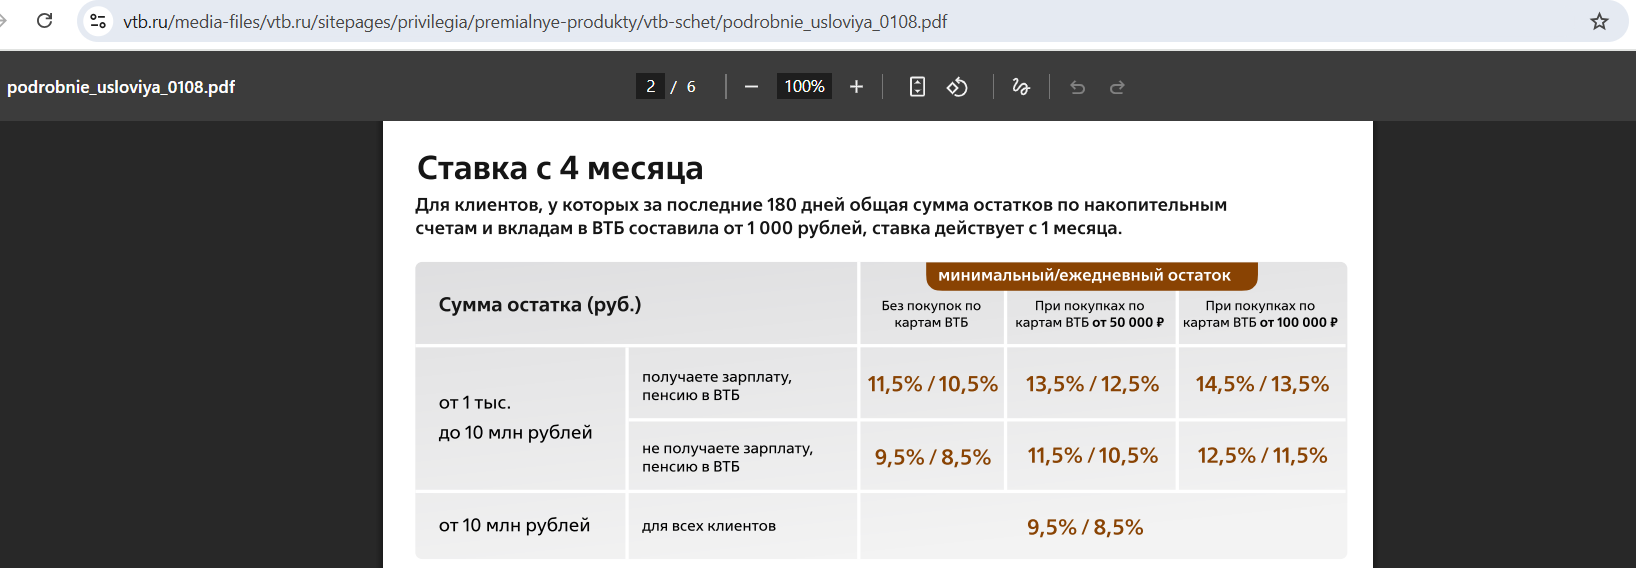The image size is (1636, 568).
Task: Click the '12,5% / 11,5%' rate cell
Action: click(x=1262, y=456)
